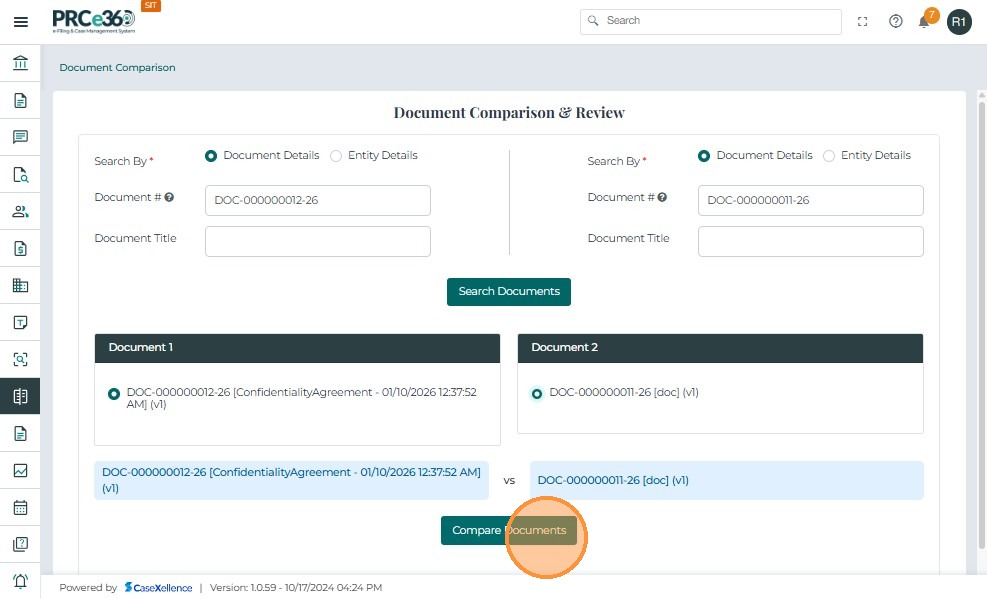Viewport: 987px width, 599px height.
Task: Open the hamburger navigation menu
Action: [x=20, y=21]
